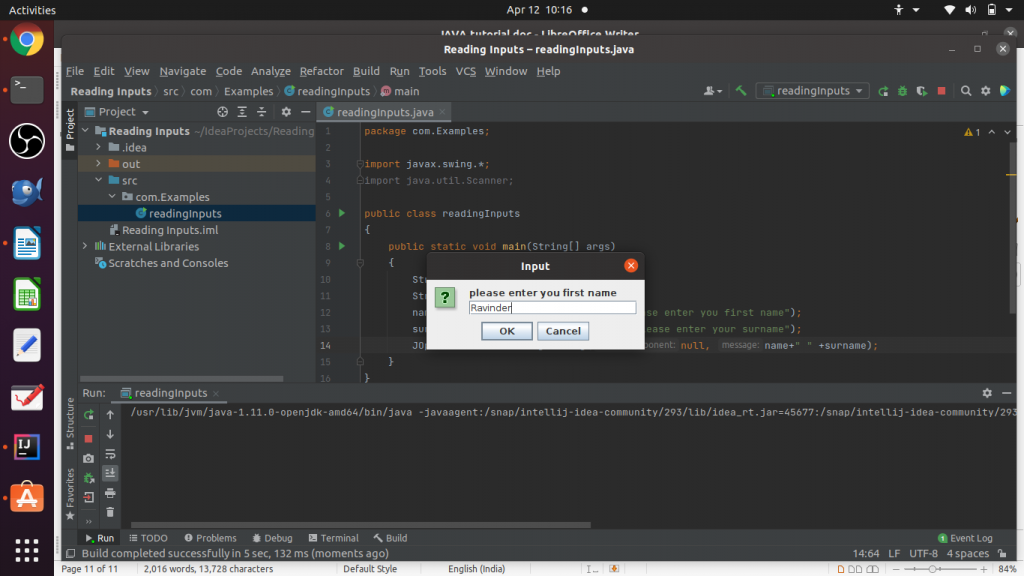Build the project using the hammer icon
This screenshot has width=1024, height=576.
point(741,90)
